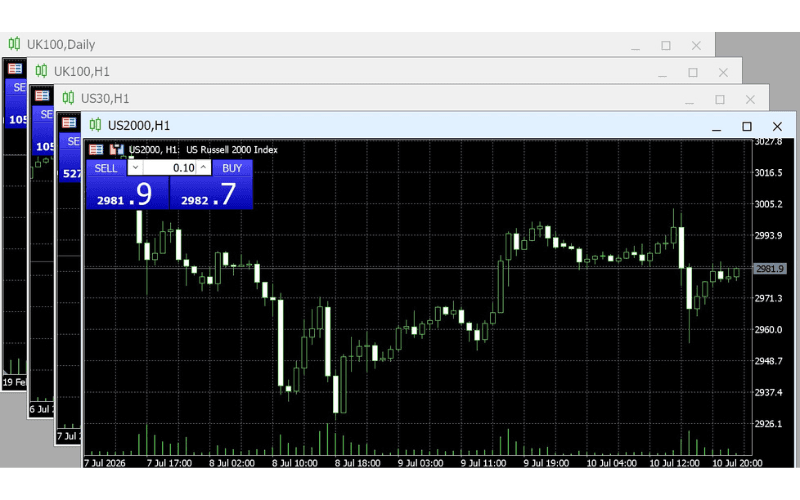The height and width of the screenshot is (500, 800).
Task: Click the SELL button in US30,H1 window
Action: tap(71, 141)
